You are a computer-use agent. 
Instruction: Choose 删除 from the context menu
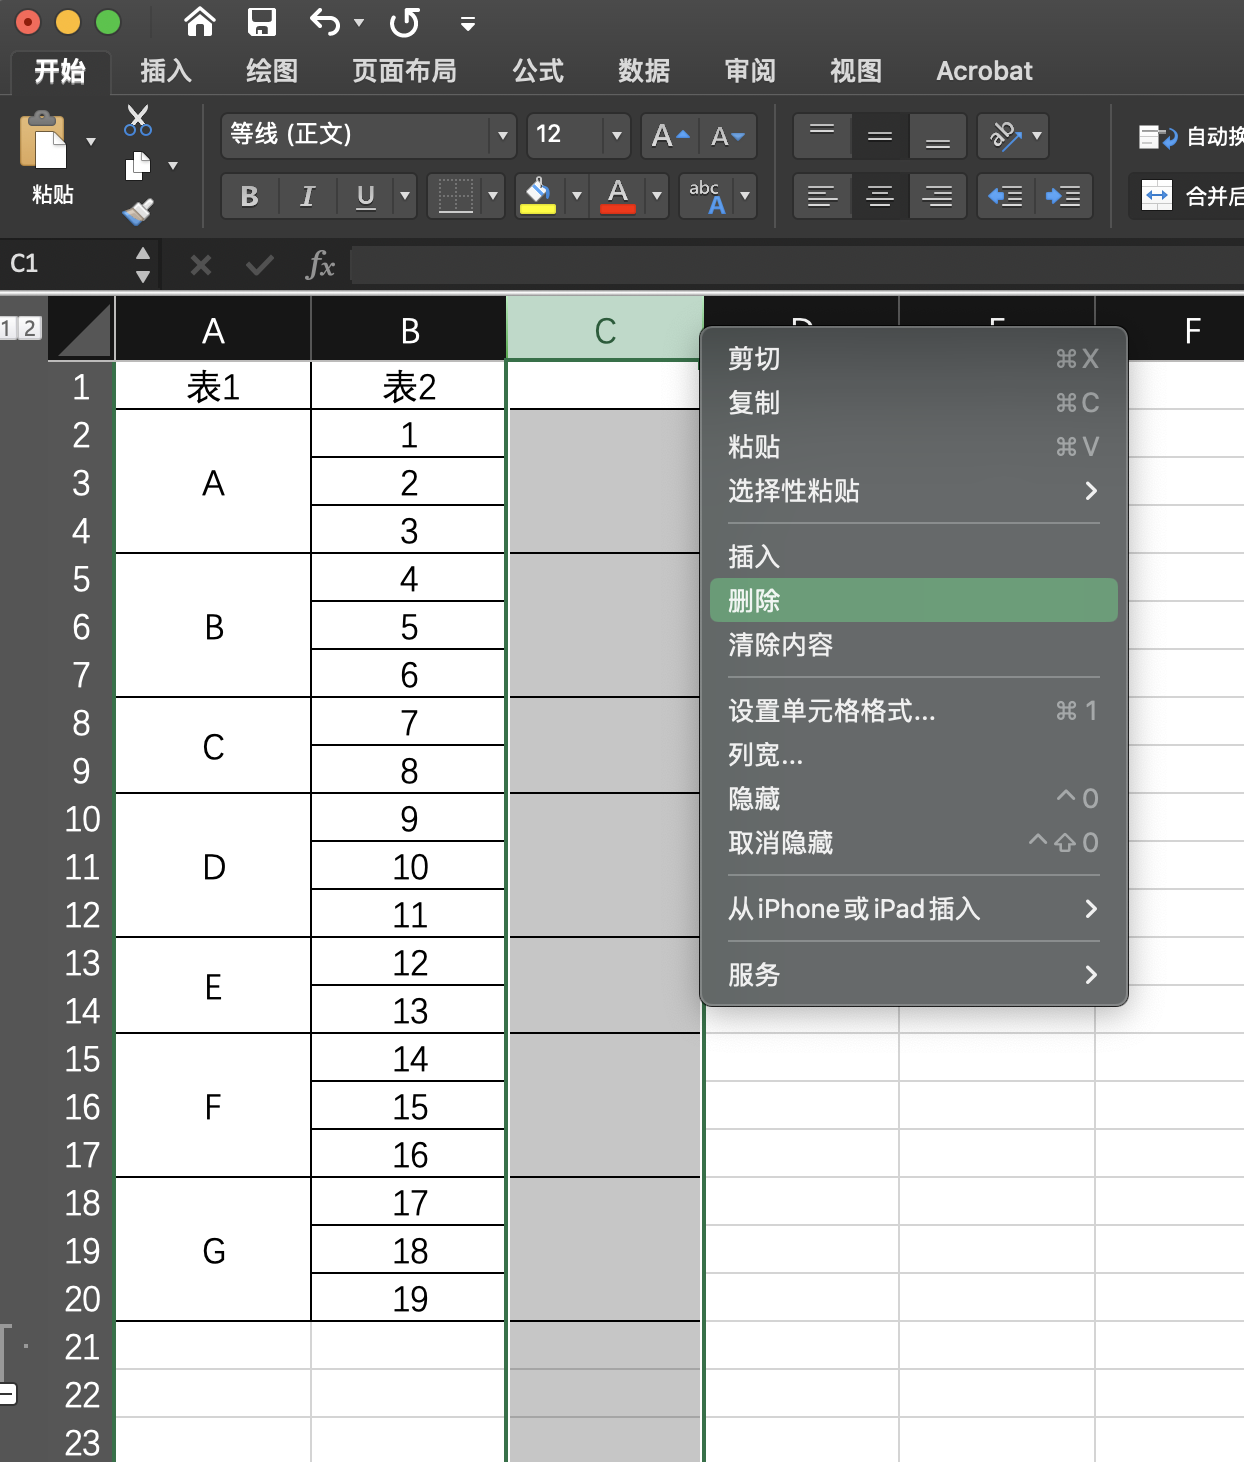(753, 600)
